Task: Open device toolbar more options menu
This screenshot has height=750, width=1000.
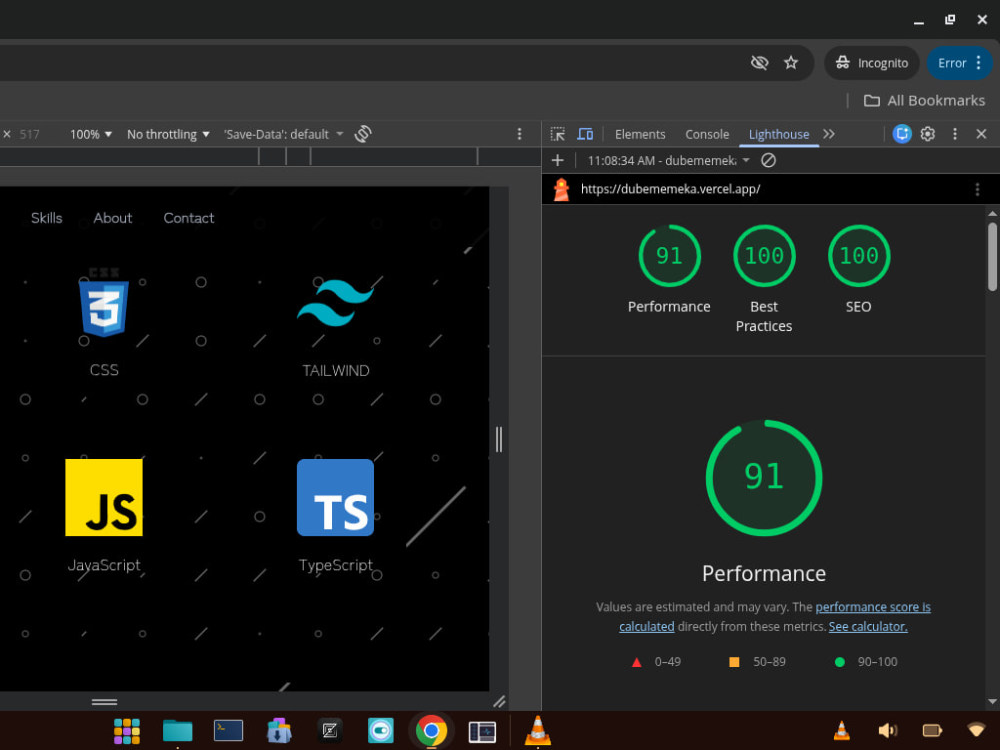Action: [x=519, y=134]
